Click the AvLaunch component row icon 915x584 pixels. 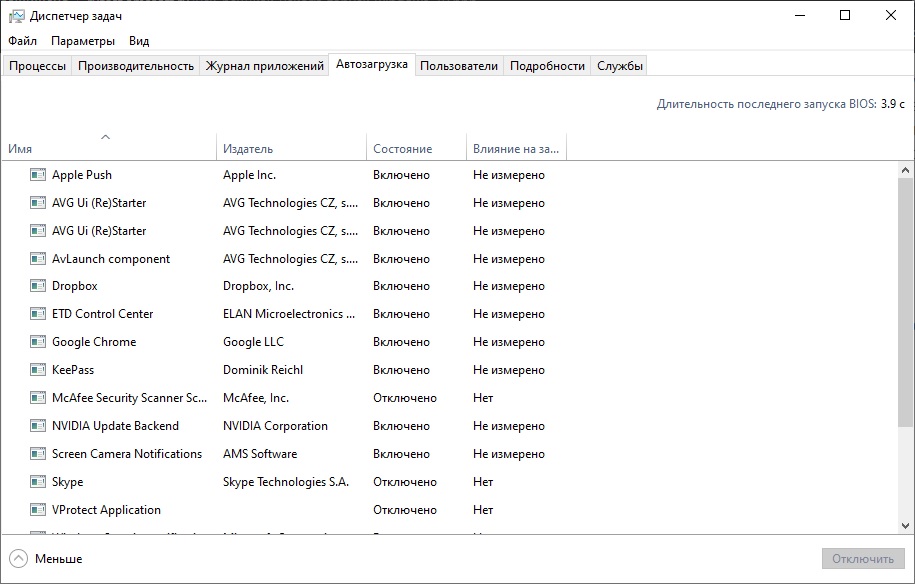(38, 258)
